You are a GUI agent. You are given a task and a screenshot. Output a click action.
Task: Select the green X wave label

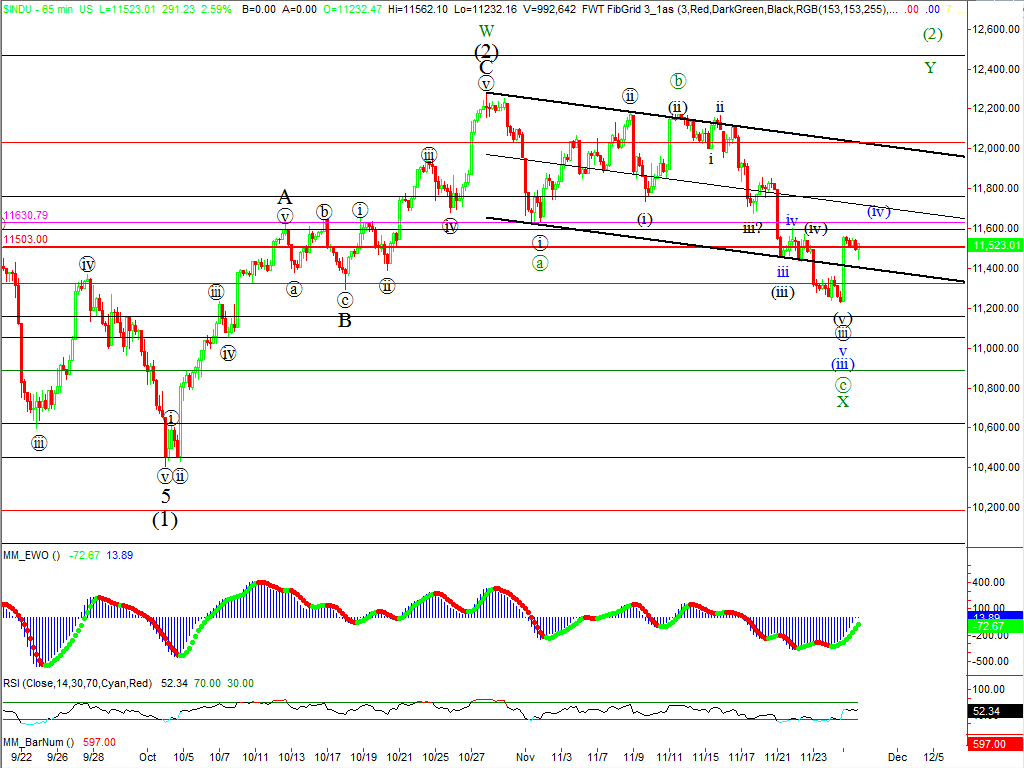[x=843, y=402]
